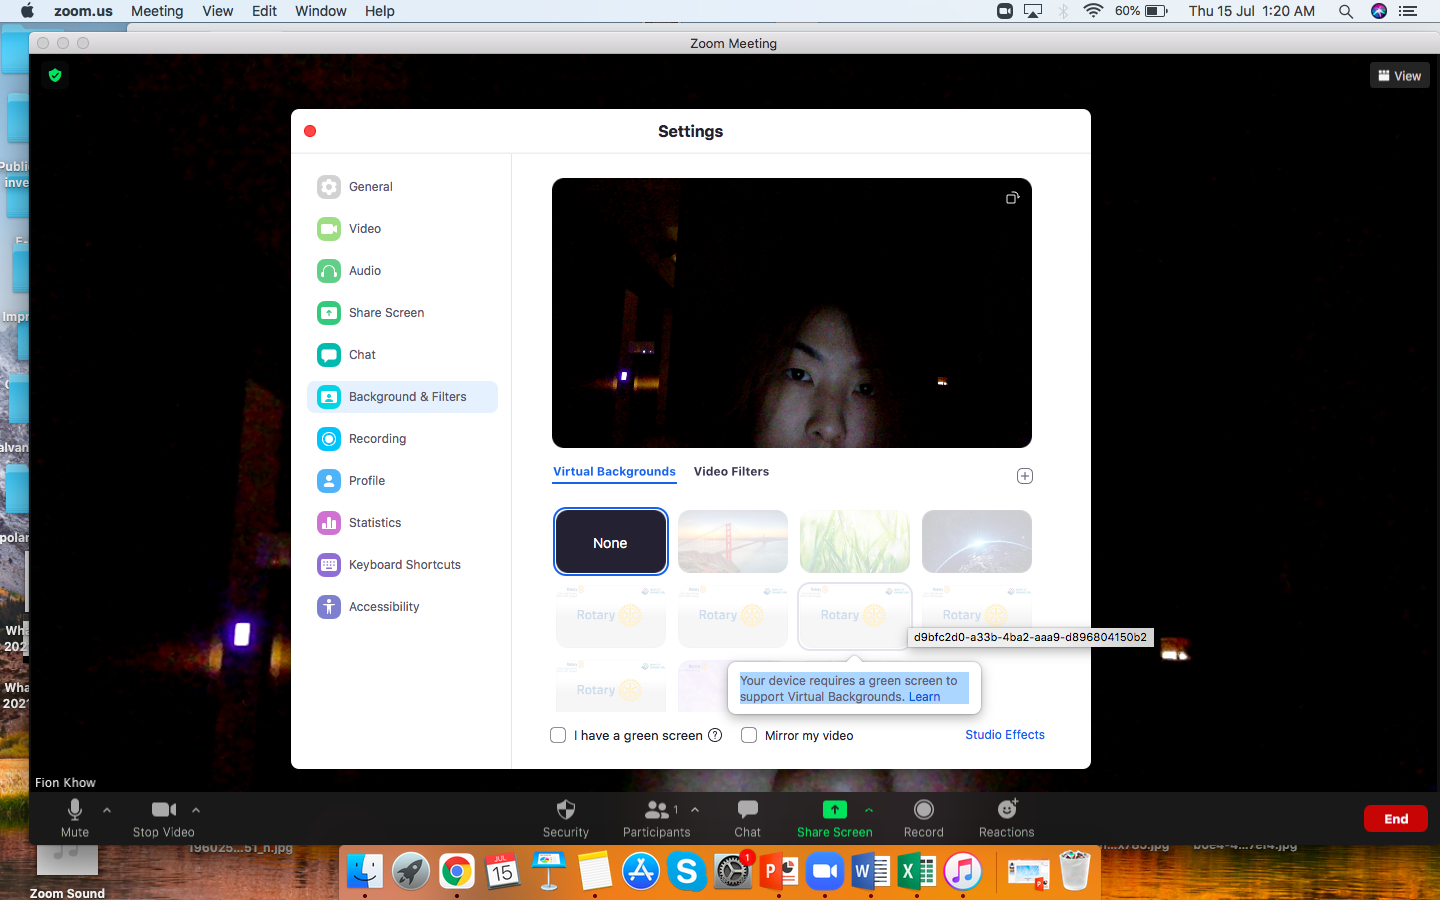Open Finder from the Dock
Image resolution: width=1440 pixels, height=900 pixels.
point(365,871)
